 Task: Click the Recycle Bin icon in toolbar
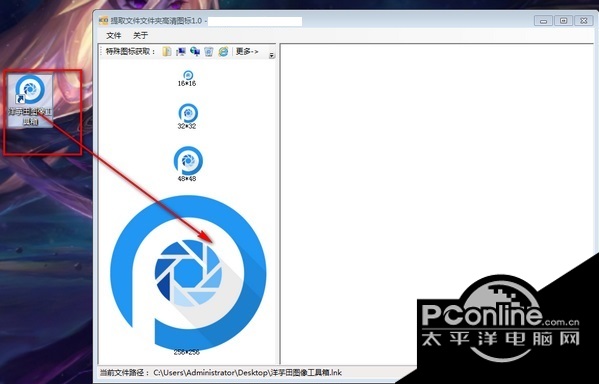point(209,51)
